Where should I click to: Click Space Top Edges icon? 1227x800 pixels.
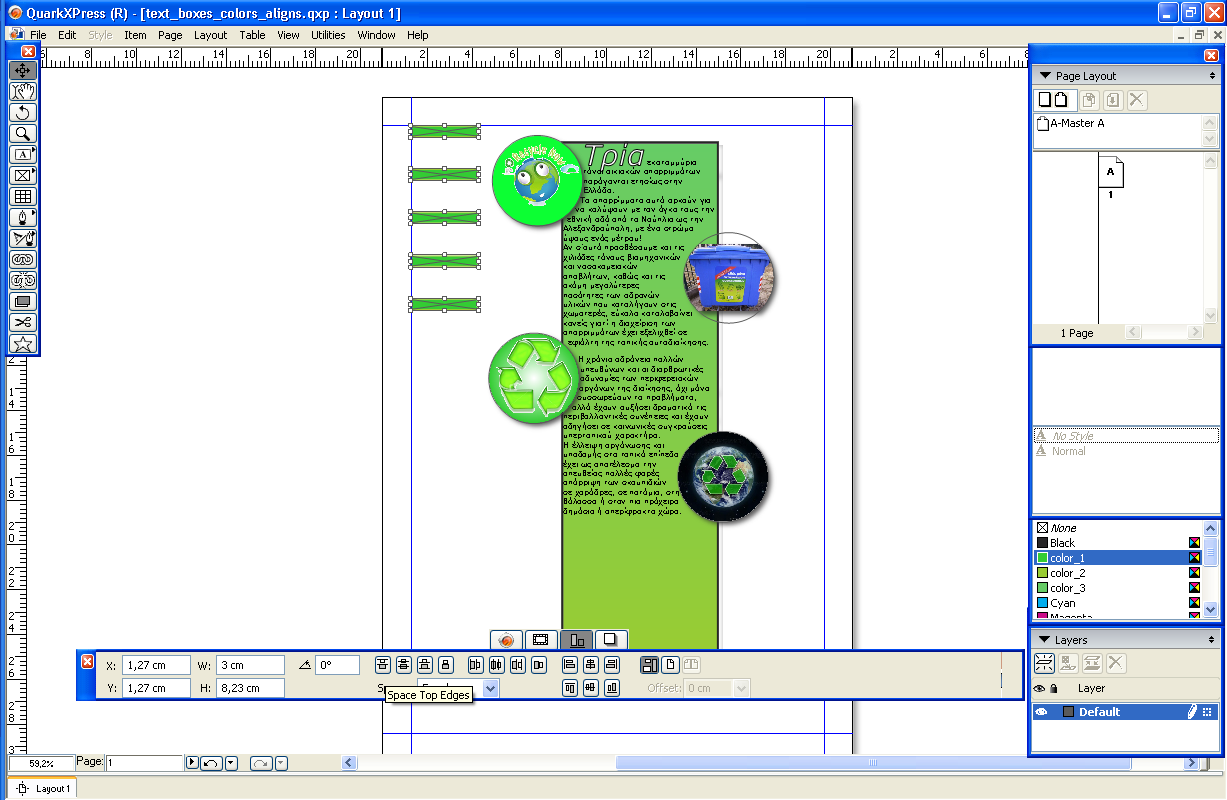pos(383,665)
